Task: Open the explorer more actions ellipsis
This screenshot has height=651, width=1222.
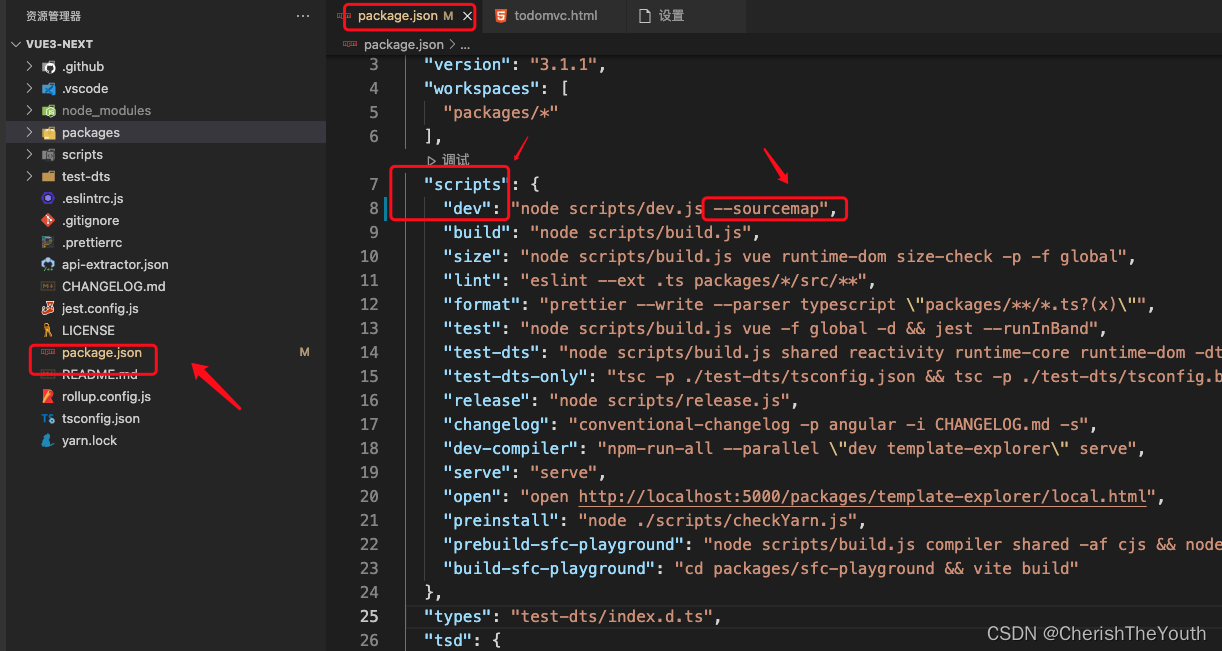Action: (303, 16)
